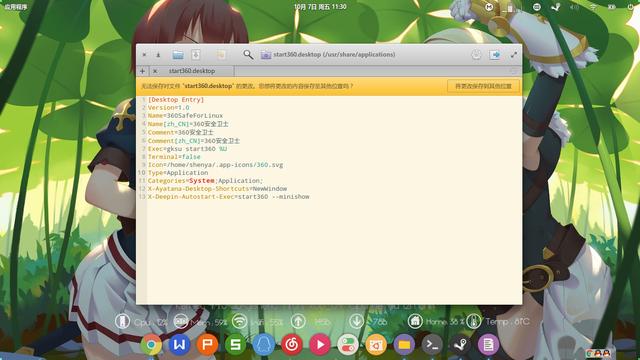
Task: Open QQ from the dock
Action: click(264, 345)
